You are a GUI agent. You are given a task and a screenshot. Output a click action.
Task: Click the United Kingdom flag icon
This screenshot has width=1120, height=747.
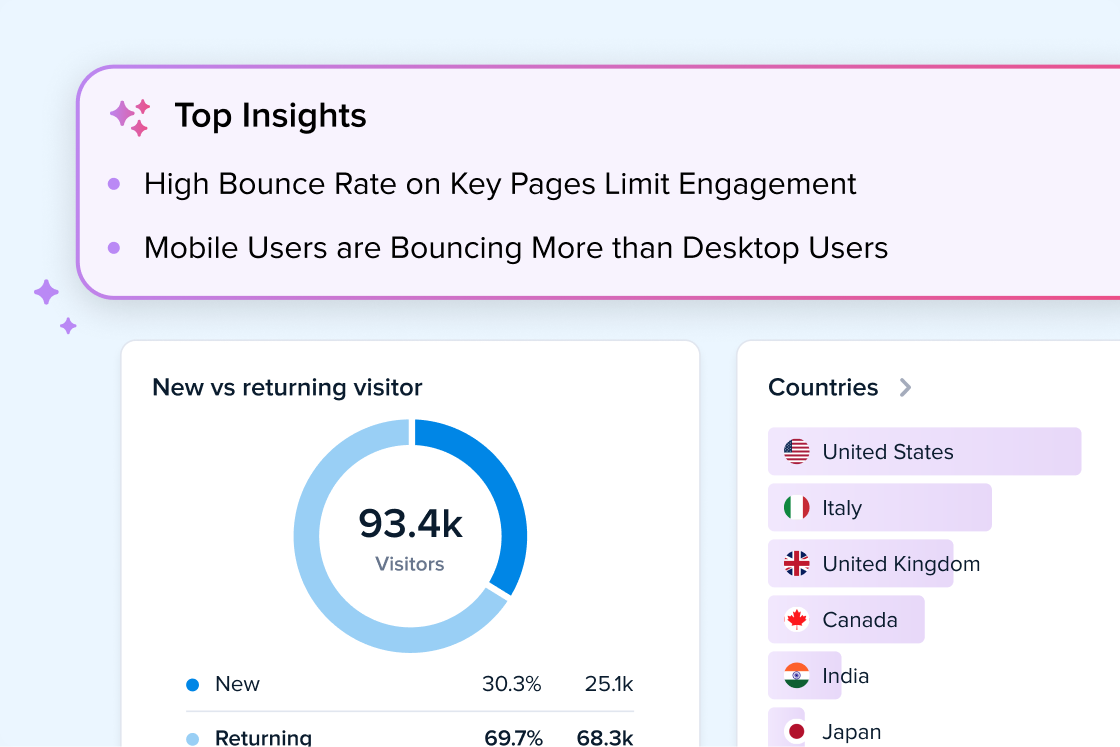click(x=796, y=564)
